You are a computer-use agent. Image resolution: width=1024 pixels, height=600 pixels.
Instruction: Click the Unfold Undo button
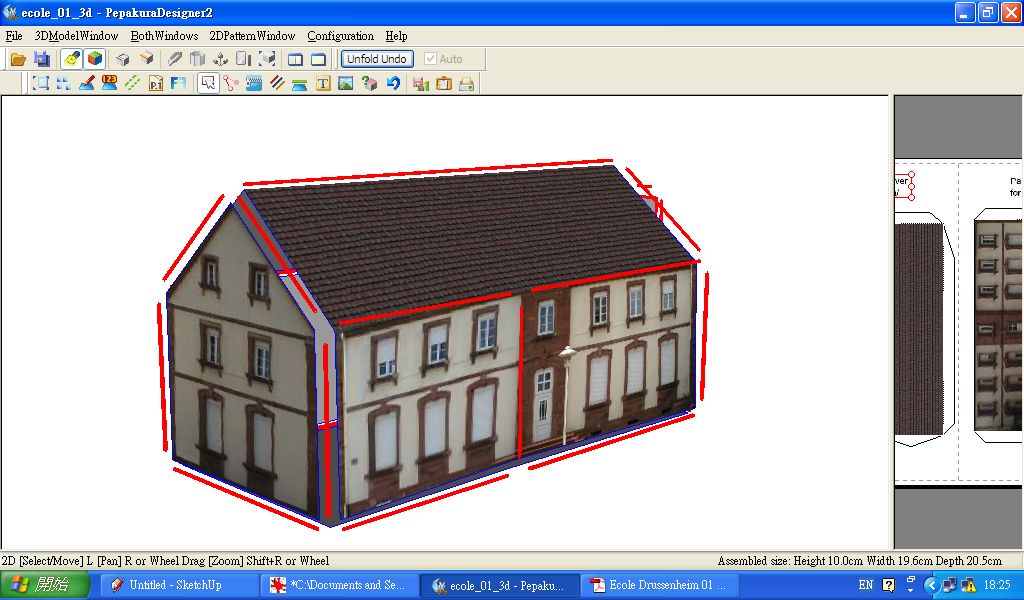pyautogui.click(x=377, y=59)
